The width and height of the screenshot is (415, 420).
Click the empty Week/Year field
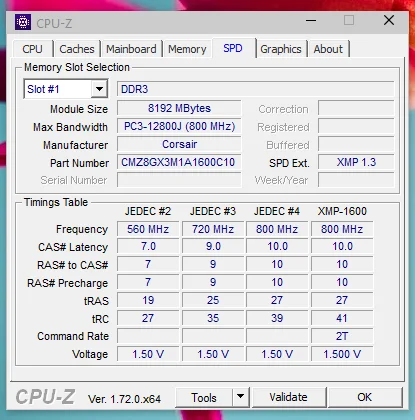tap(356, 180)
